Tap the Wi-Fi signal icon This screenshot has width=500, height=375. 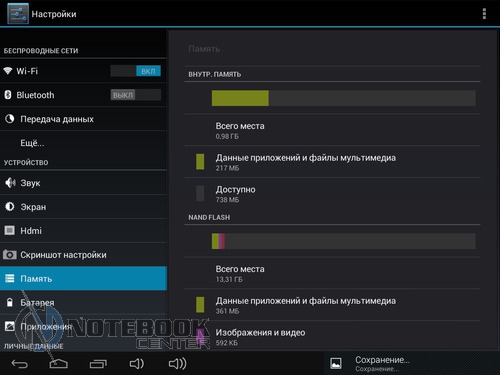click(8, 71)
